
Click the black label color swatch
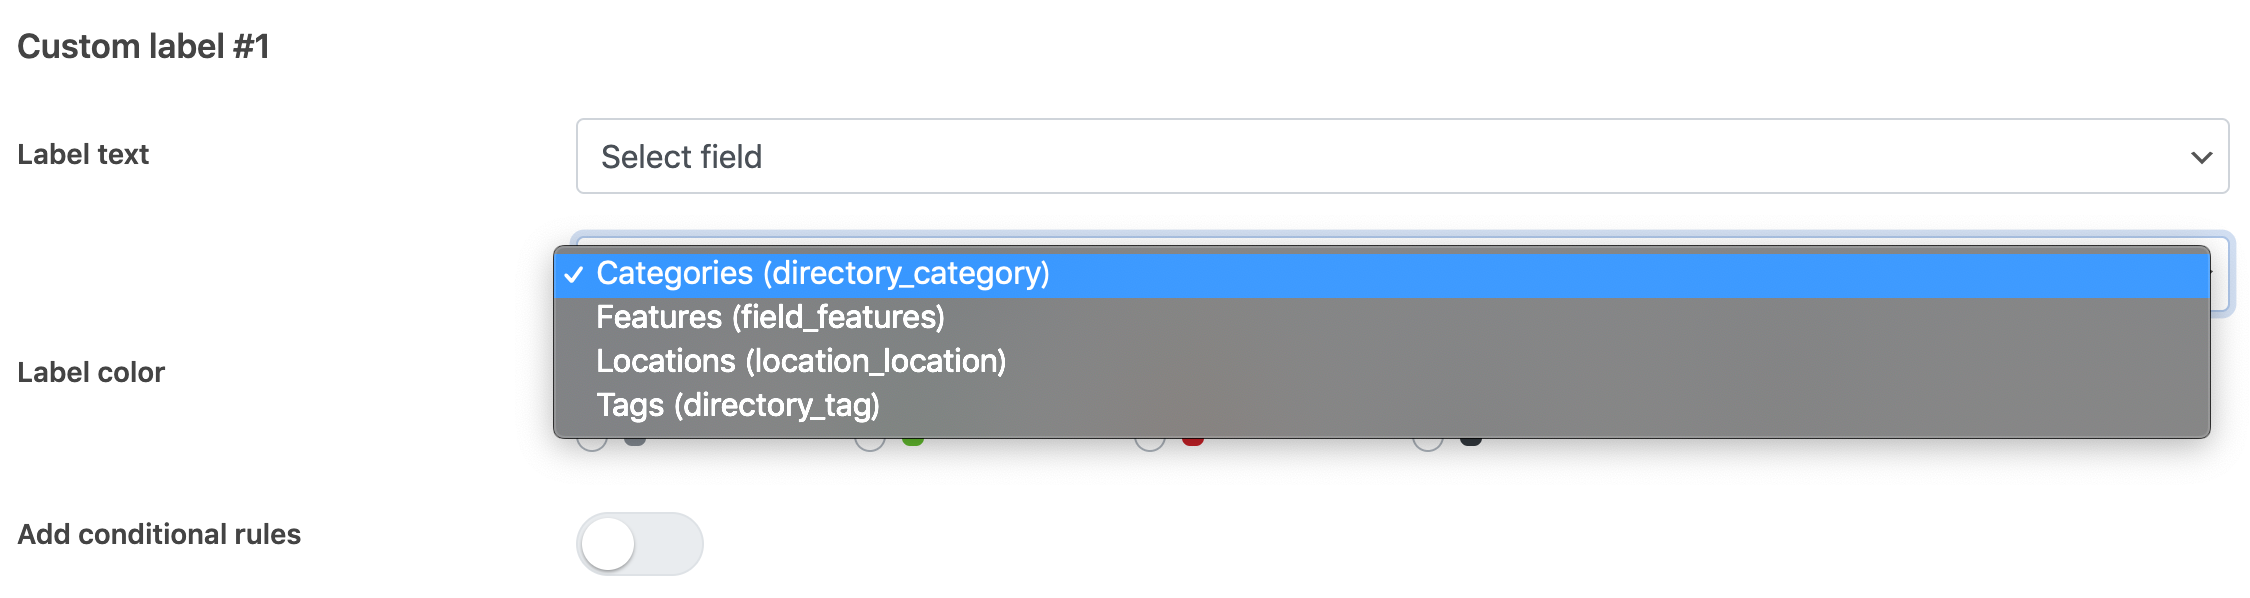[1471, 441]
